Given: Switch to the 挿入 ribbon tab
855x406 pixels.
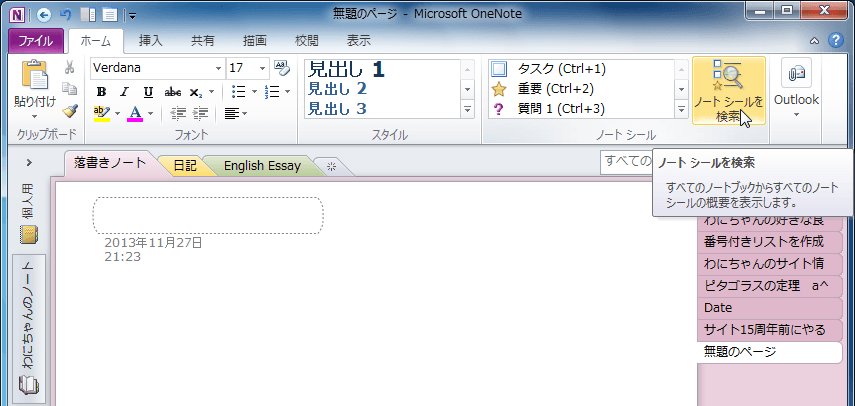Looking at the screenshot, I should pyautogui.click(x=150, y=41).
